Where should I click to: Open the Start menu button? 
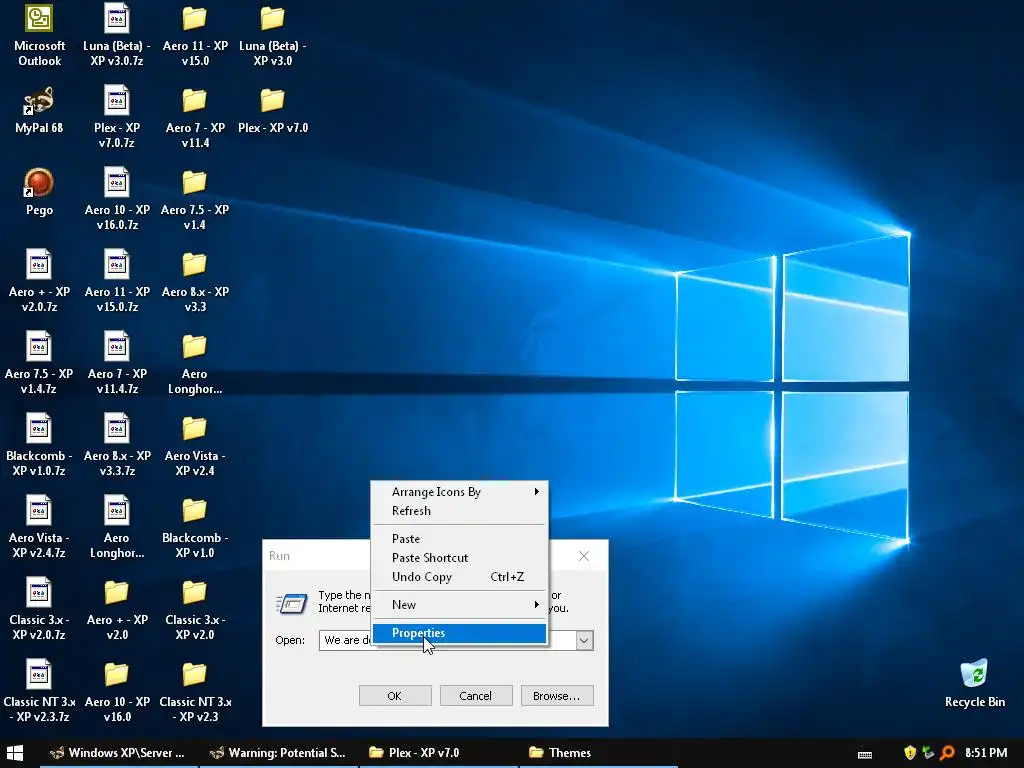point(14,753)
